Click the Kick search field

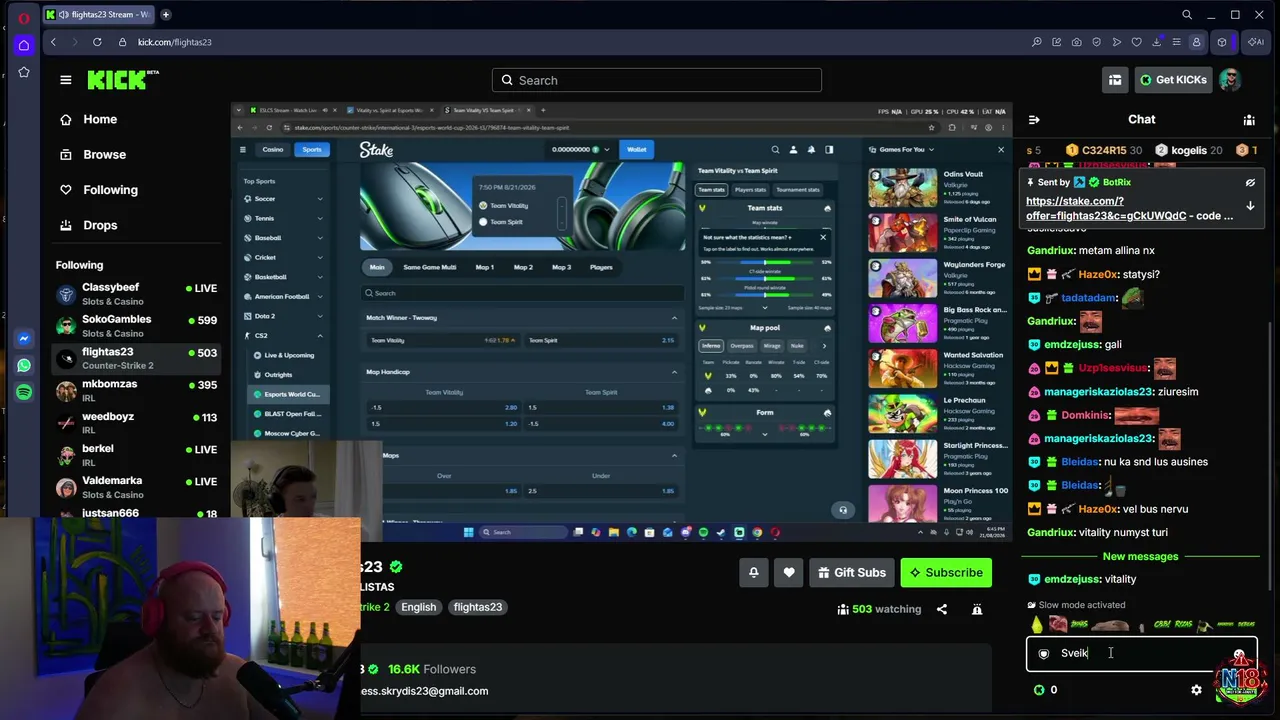pos(657,80)
